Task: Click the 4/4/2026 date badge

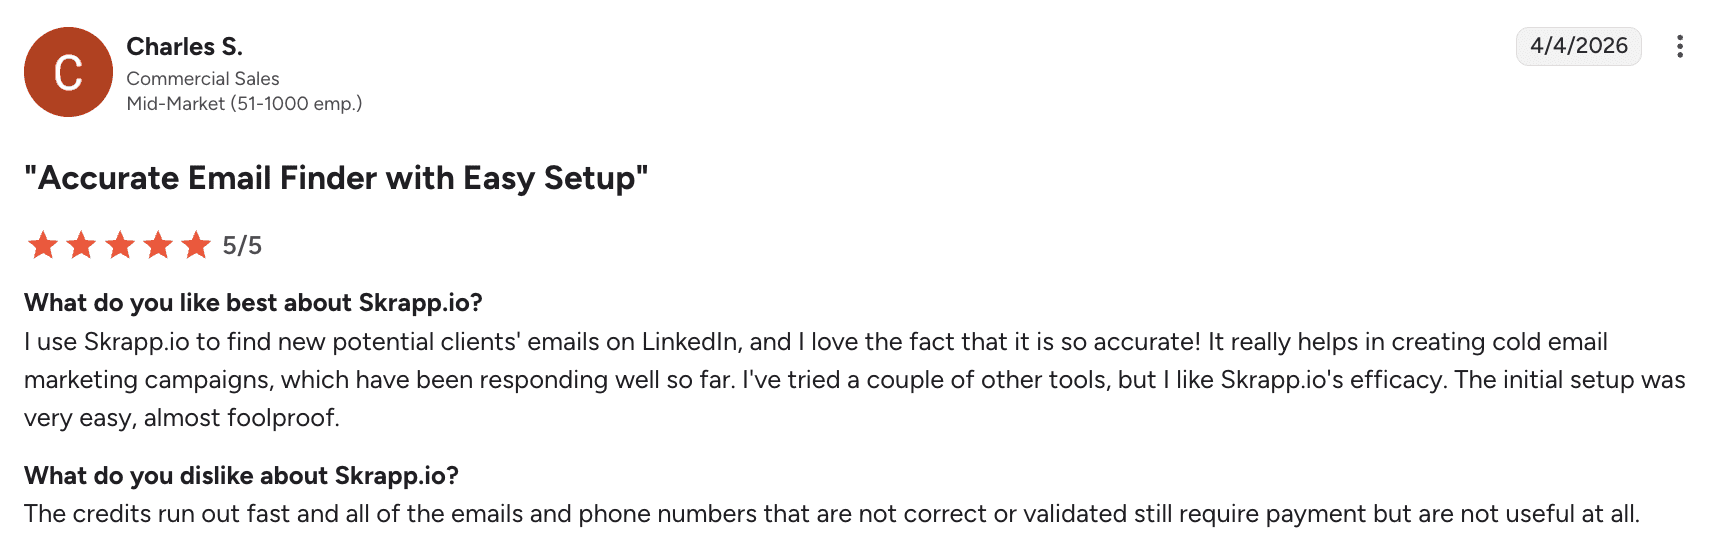Action: [1578, 46]
